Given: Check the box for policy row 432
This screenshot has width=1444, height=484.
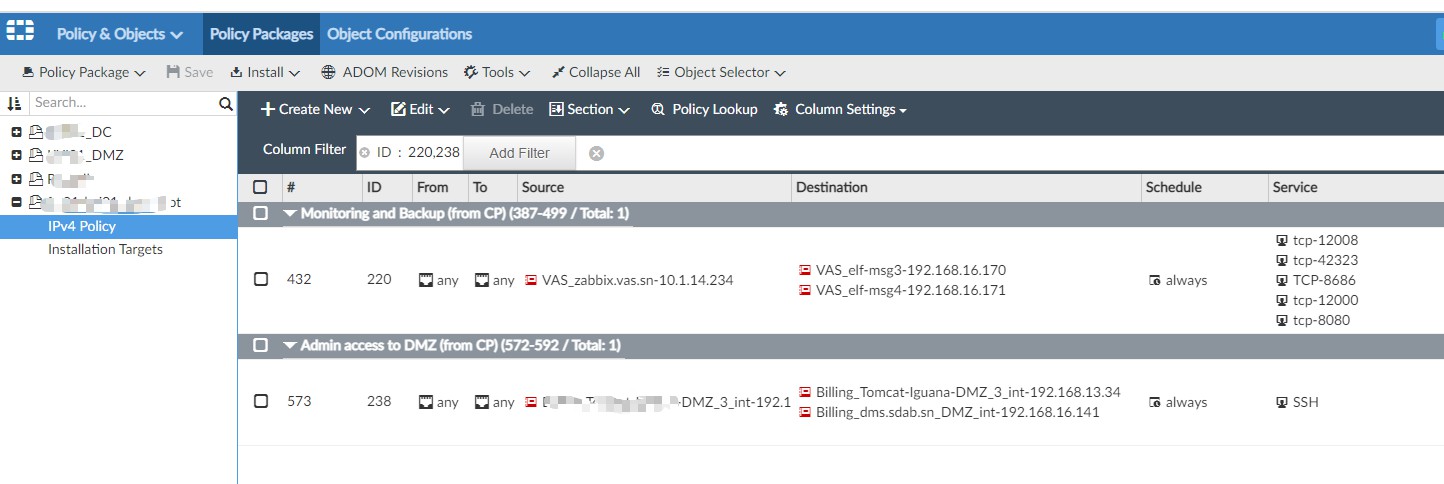Looking at the screenshot, I should (x=261, y=280).
